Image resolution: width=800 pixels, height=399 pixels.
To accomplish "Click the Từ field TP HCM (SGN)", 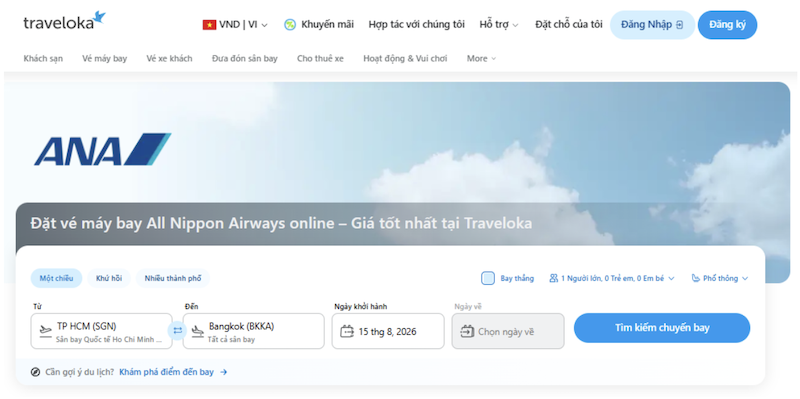I will [102, 331].
